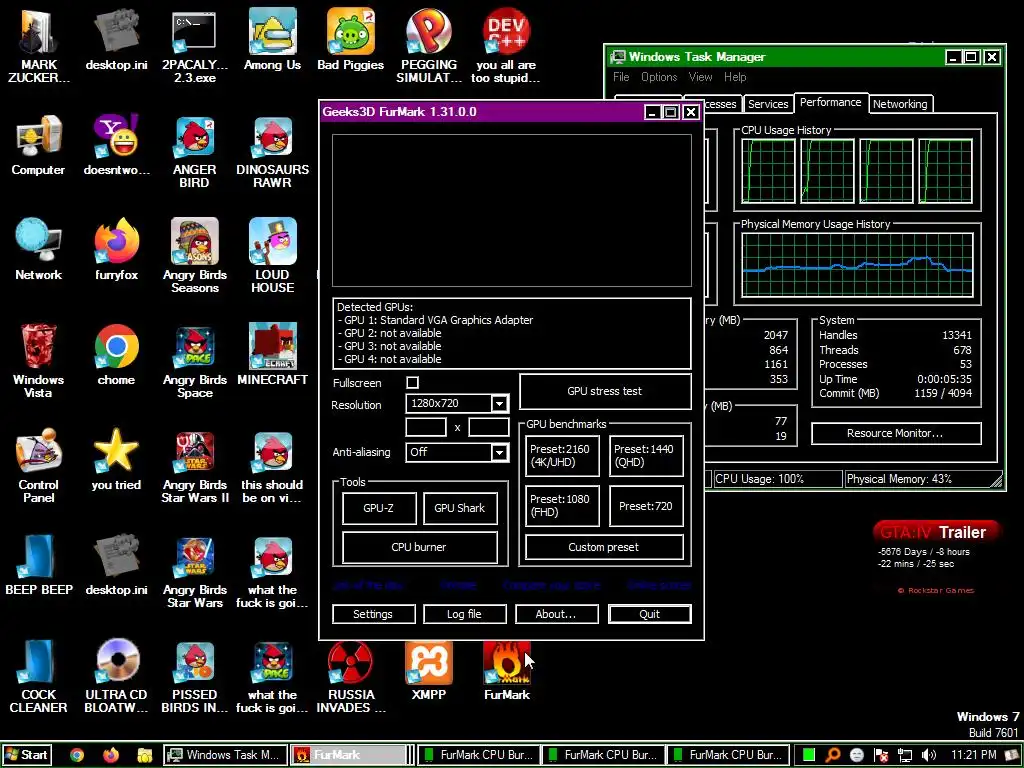Image resolution: width=1024 pixels, height=768 pixels.
Task: Click the volume speaker tray icon
Action: (928, 755)
